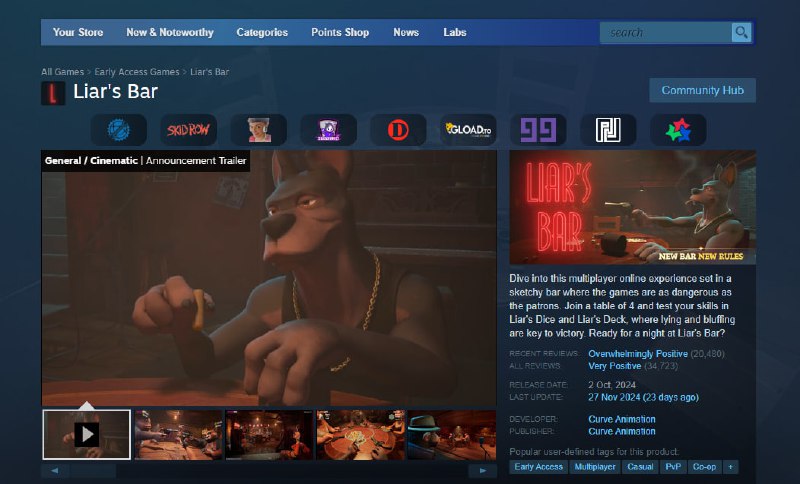Open the Categories menu
800x484 pixels.
click(262, 33)
